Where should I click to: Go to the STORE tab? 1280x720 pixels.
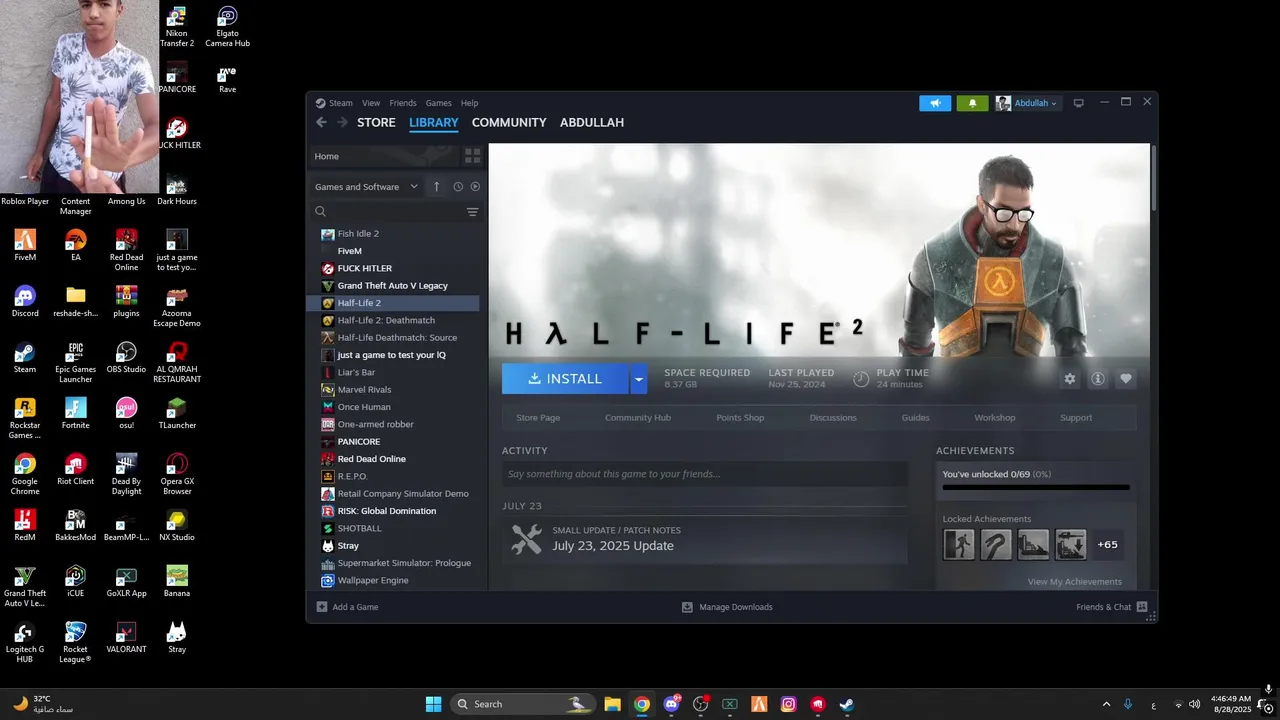pos(376,122)
